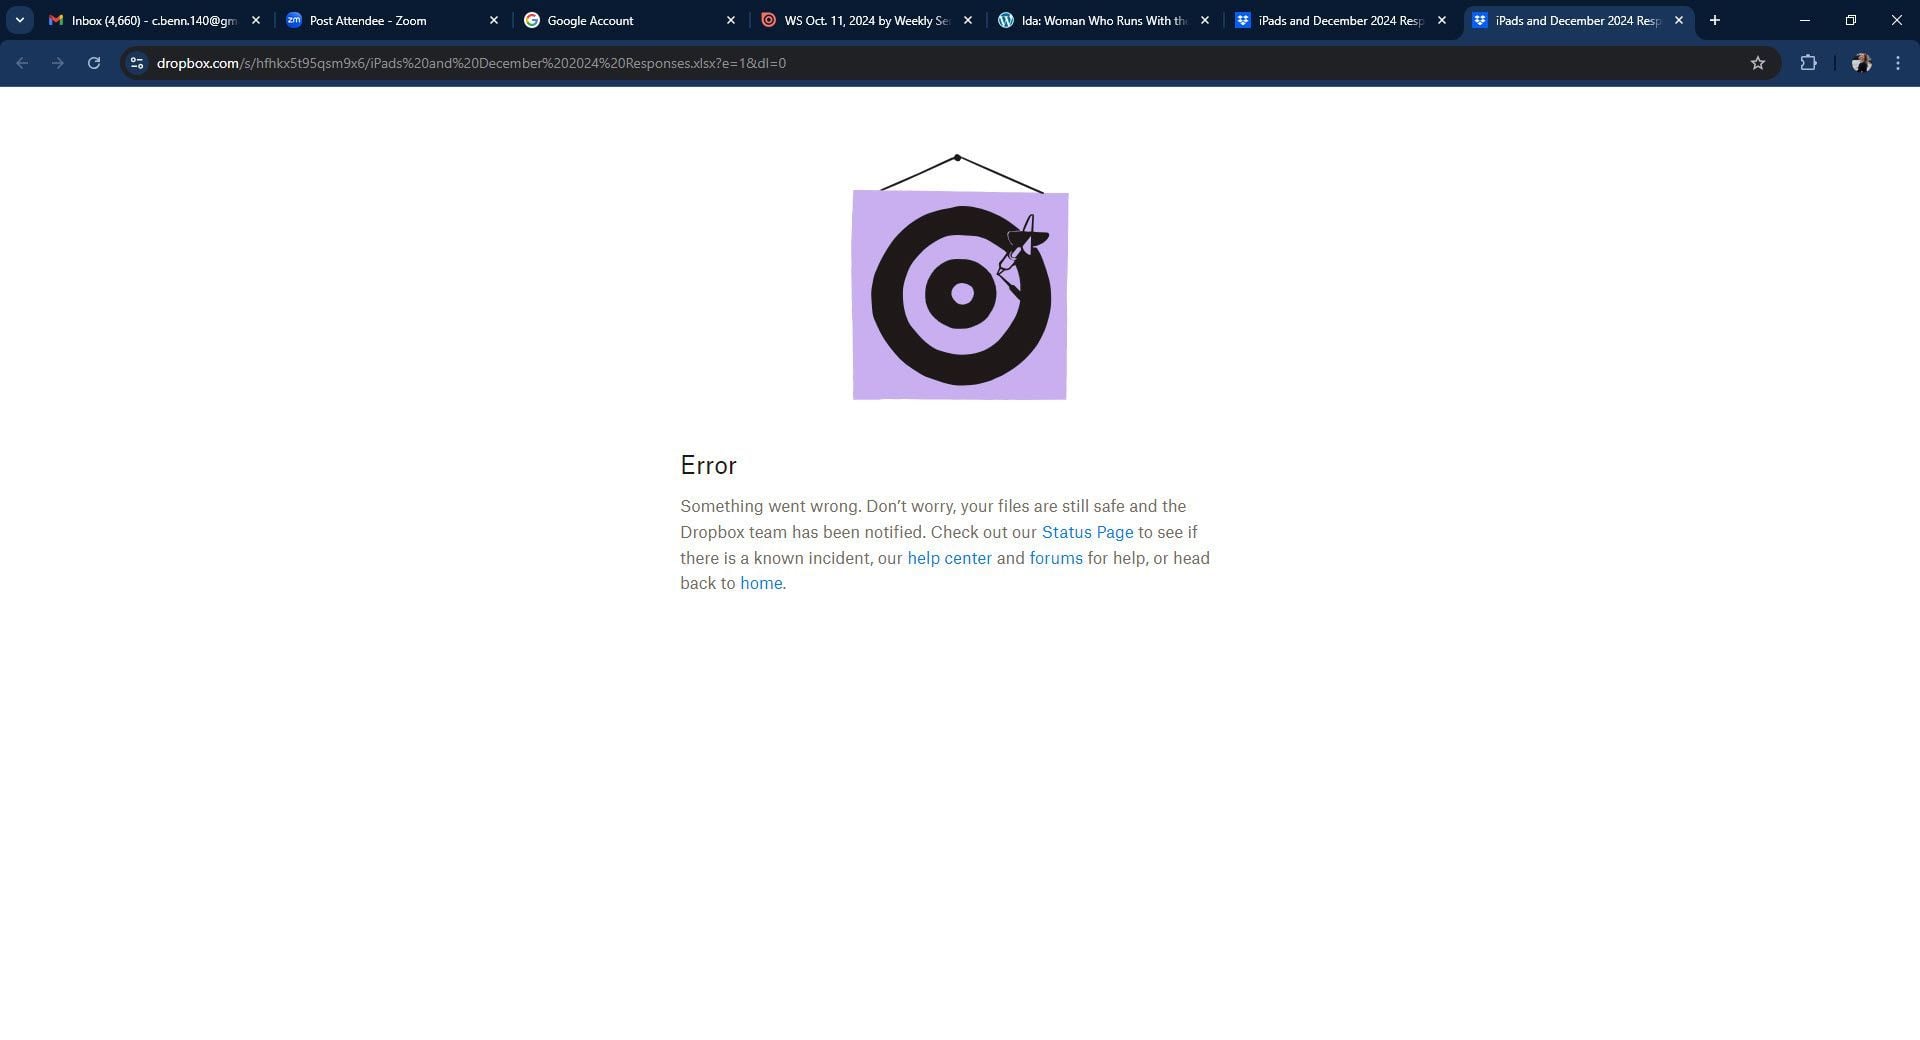
Task: Reload the Dropbox error page
Action: click(94, 62)
